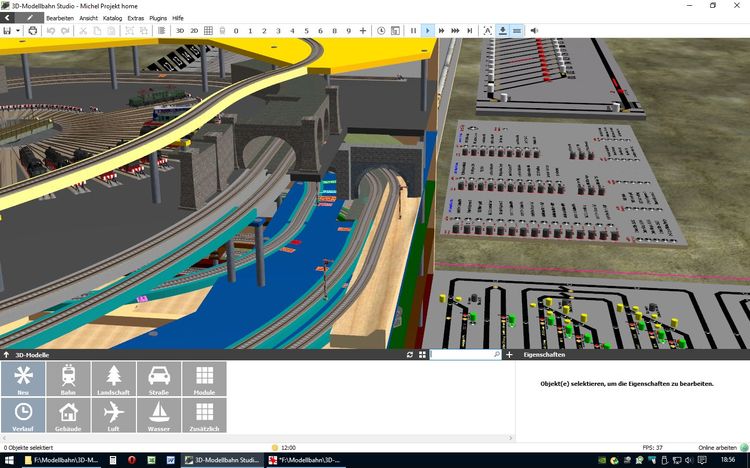Switch the view to 3D mode

click(x=180, y=31)
